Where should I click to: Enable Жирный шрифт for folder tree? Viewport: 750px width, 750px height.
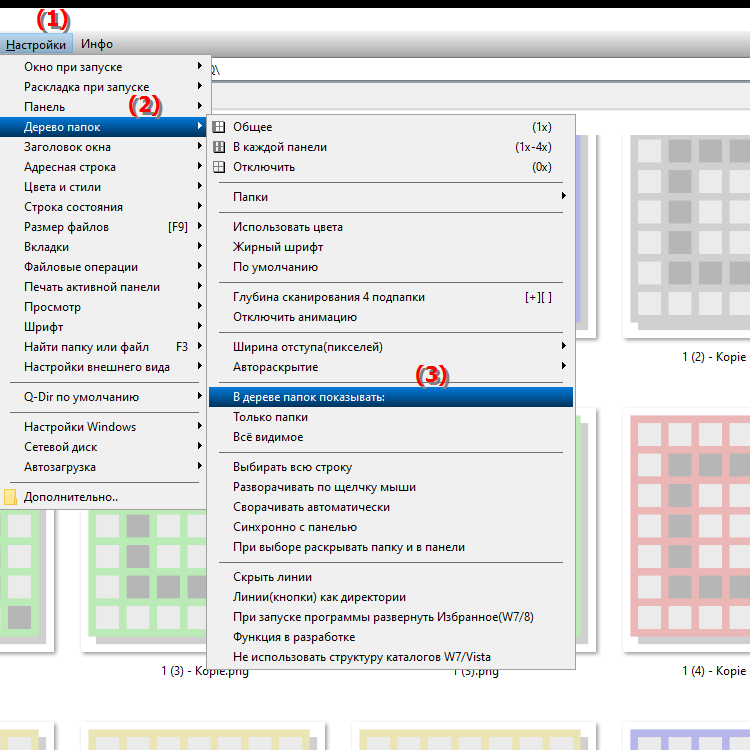(277, 247)
